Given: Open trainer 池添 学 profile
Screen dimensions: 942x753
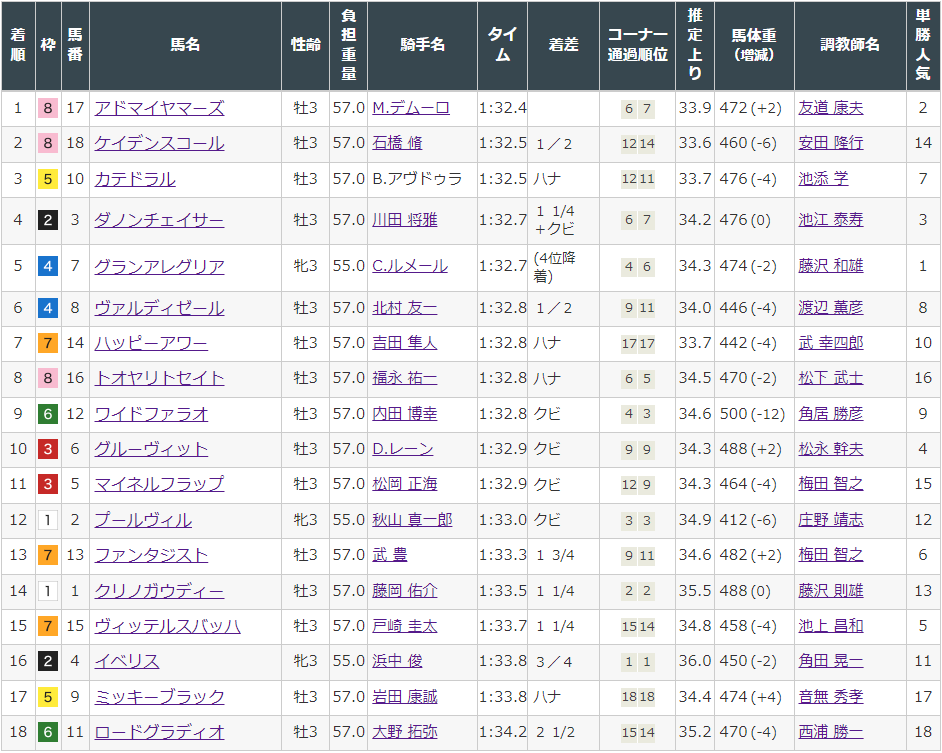Looking at the screenshot, I should (x=823, y=179).
